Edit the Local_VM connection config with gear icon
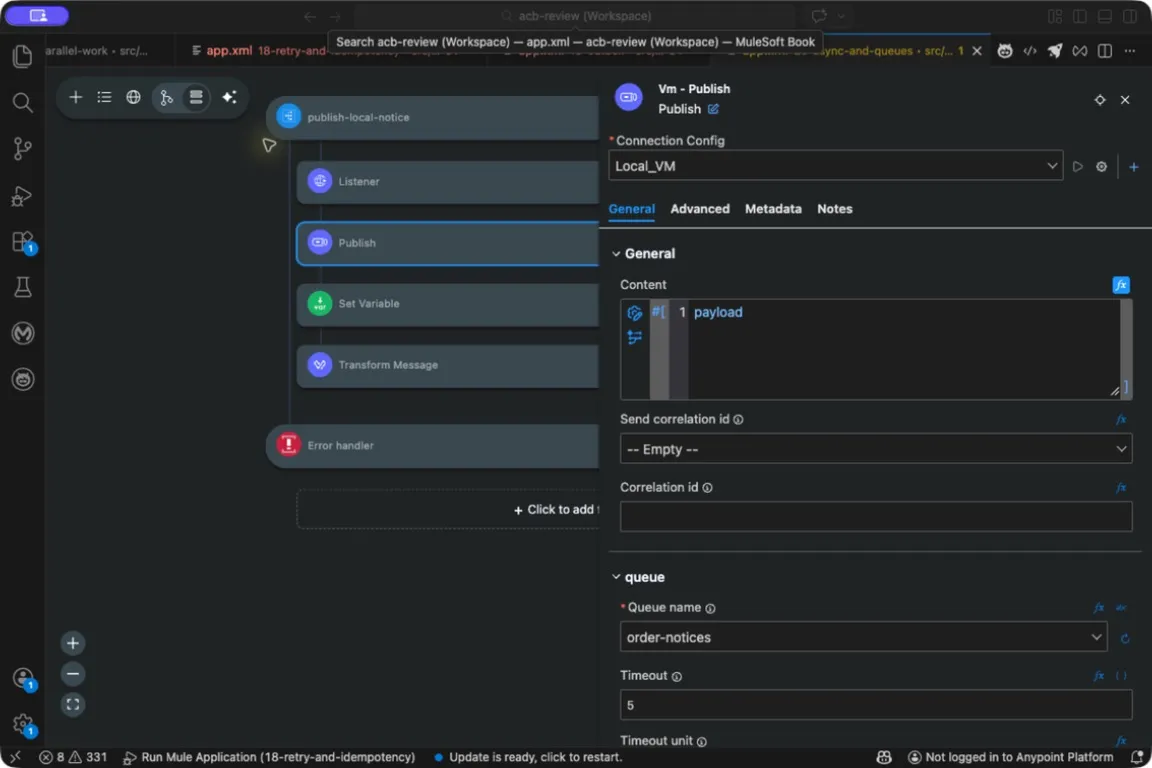 tap(1101, 167)
